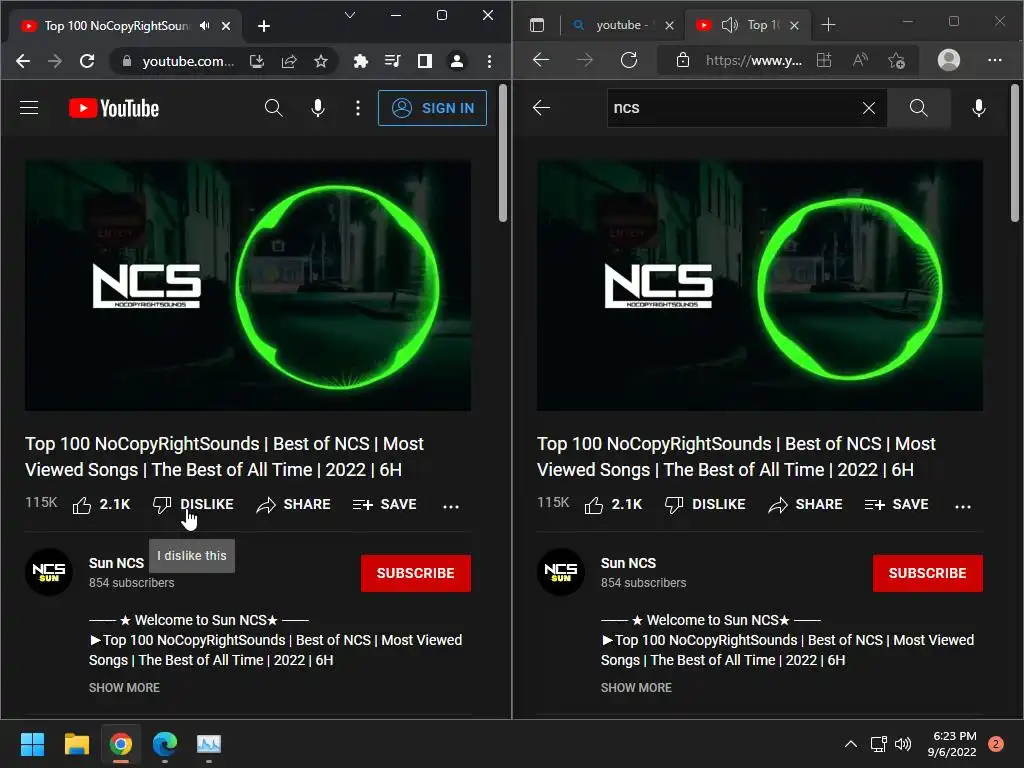This screenshot has width=1024, height=768.
Task: Click voice search microphone in Chrome window
Action: point(318,108)
